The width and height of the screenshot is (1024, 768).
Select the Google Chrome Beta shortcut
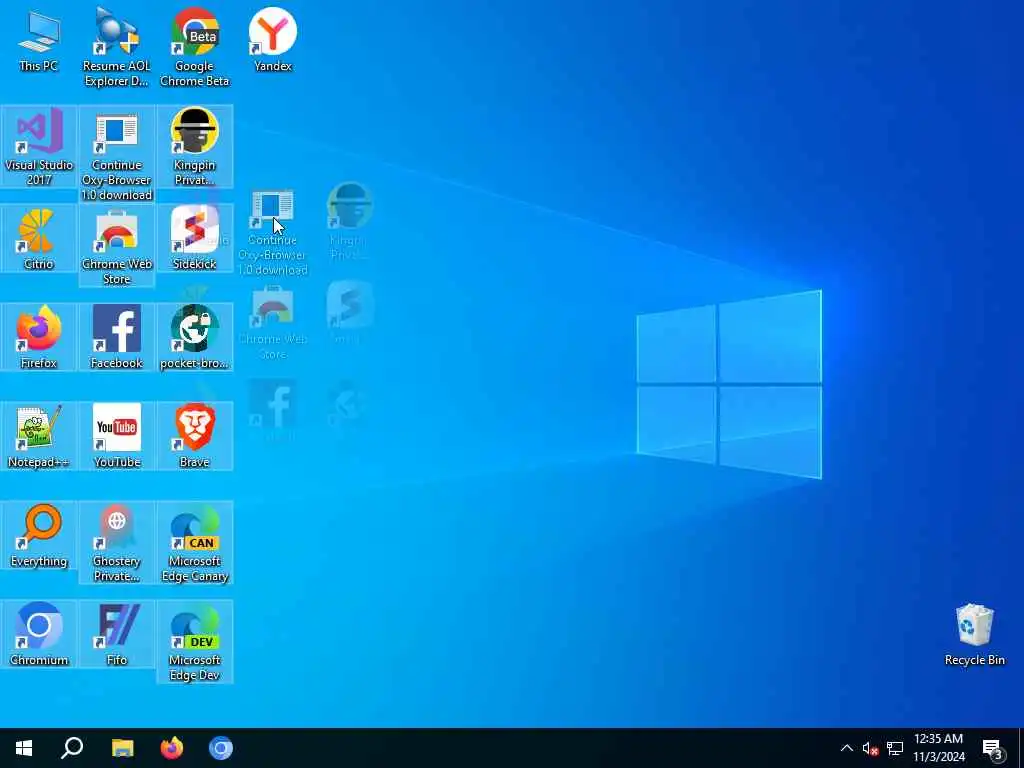[195, 47]
